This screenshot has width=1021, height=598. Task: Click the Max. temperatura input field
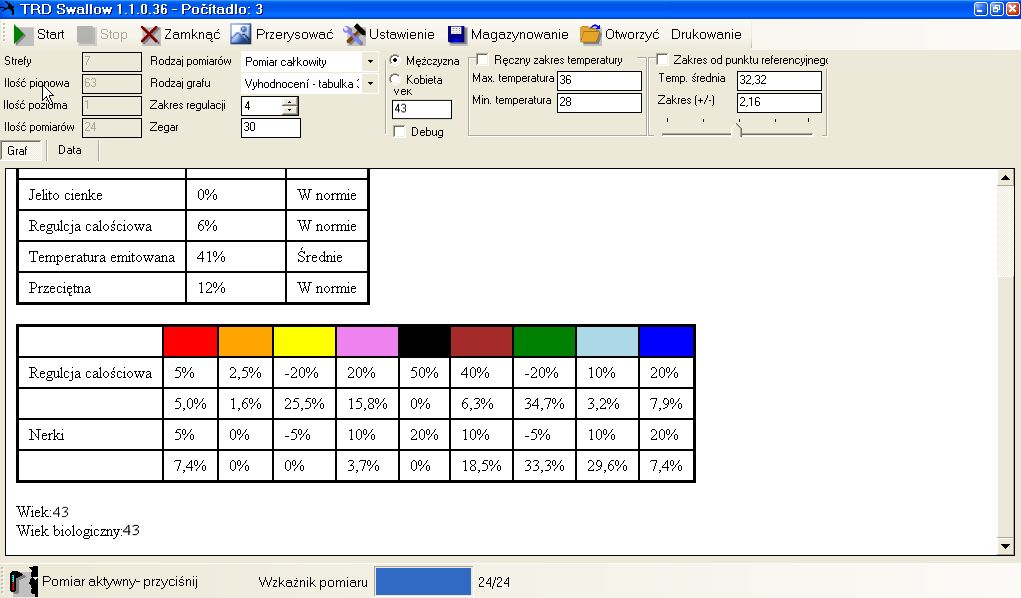598,80
